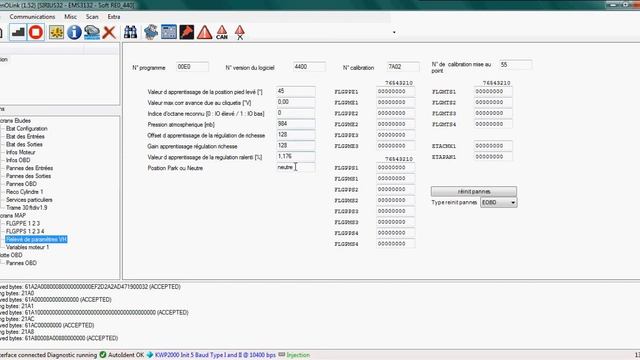This screenshot has height=360, width=640.
Task: Select Etat des Sorties tree item
Action: click(x=24, y=144)
